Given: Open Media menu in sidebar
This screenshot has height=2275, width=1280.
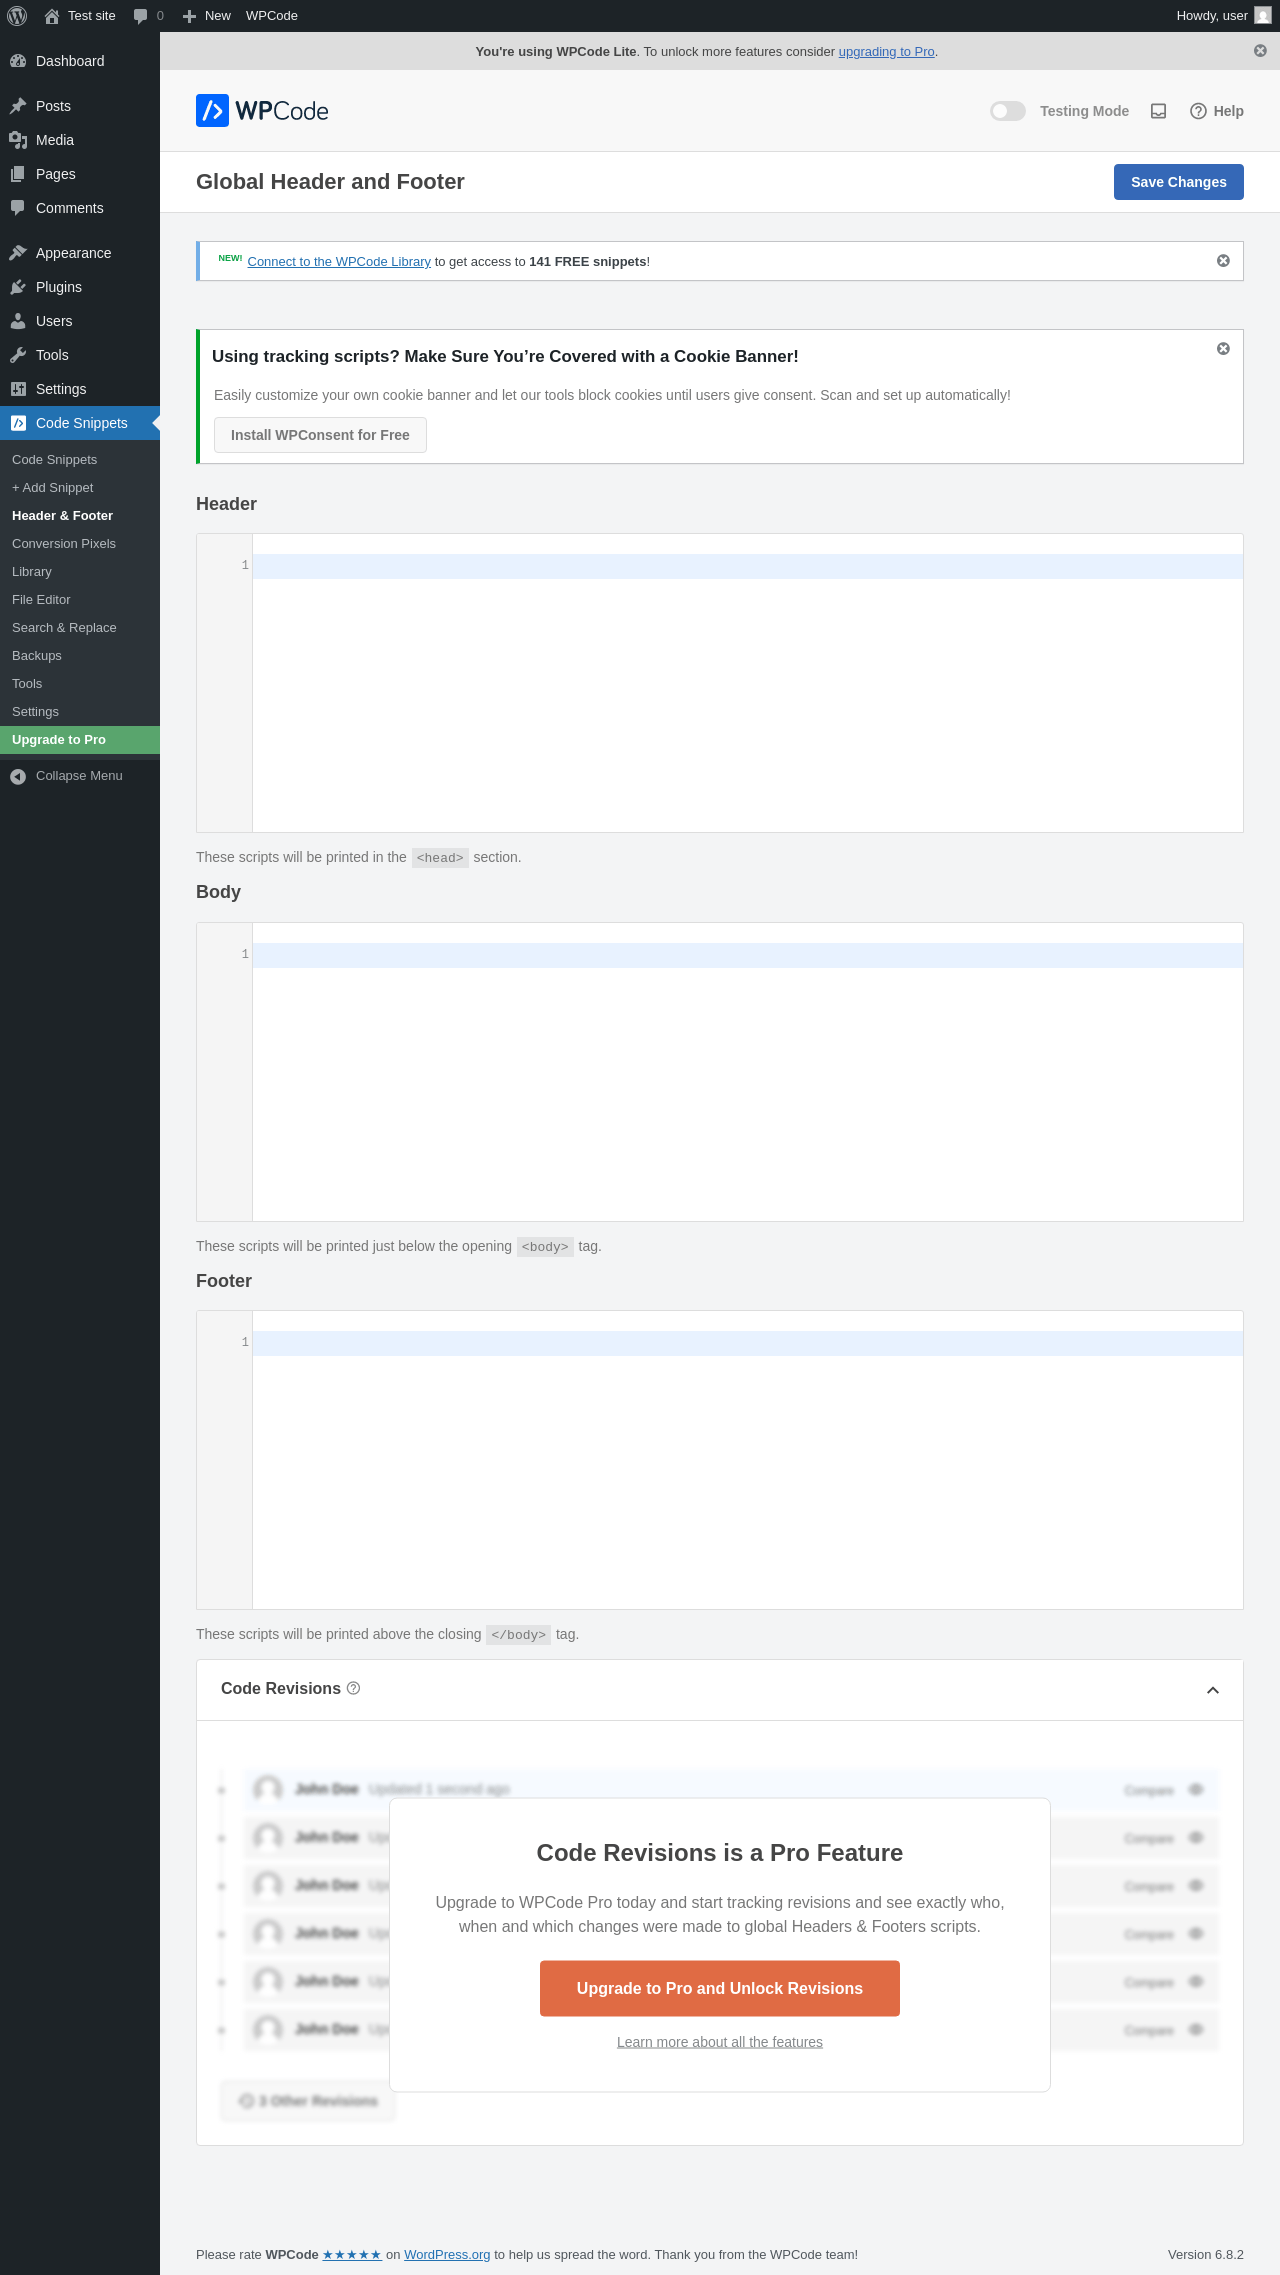Looking at the screenshot, I should click(80, 140).
